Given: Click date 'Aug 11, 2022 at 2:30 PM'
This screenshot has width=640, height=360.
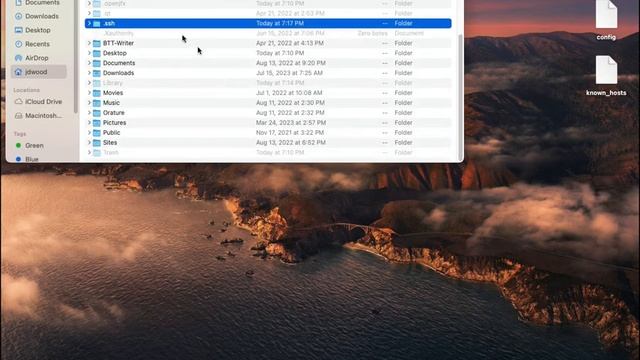Looking at the screenshot, I should 290,102.
